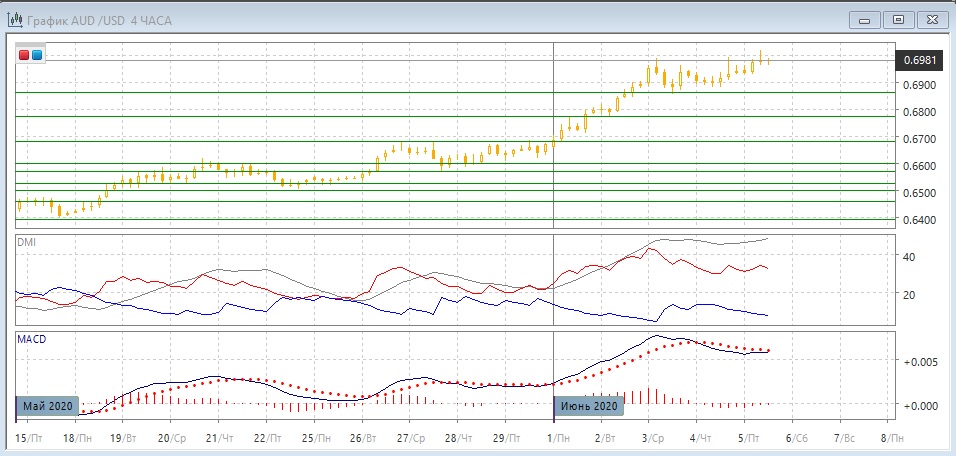This screenshot has width=956, height=456.
Task: Click the current price label 0.6981
Action: click(919, 60)
